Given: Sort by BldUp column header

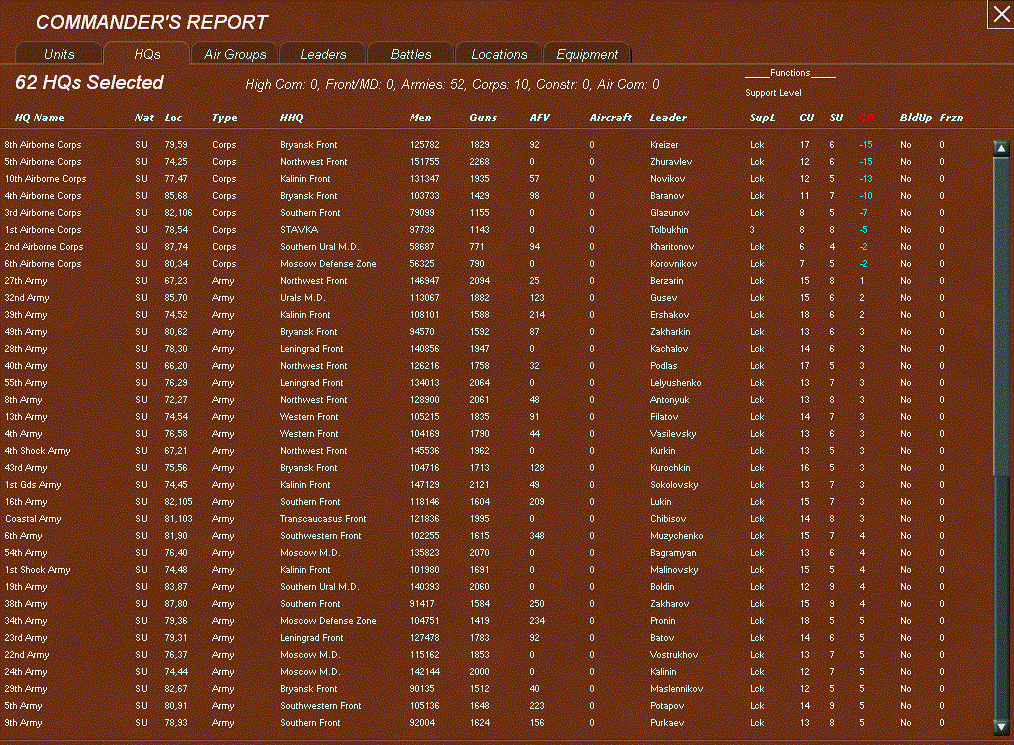Looking at the screenshot, I should click(x=916, y=118).
